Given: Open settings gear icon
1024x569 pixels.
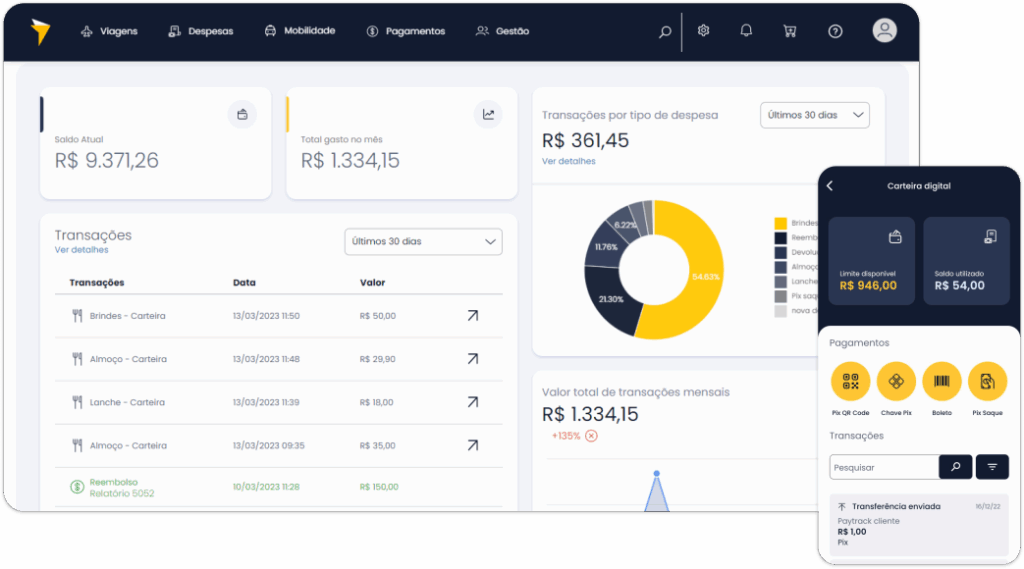Looking at the screenshot, I should [703, 31].
